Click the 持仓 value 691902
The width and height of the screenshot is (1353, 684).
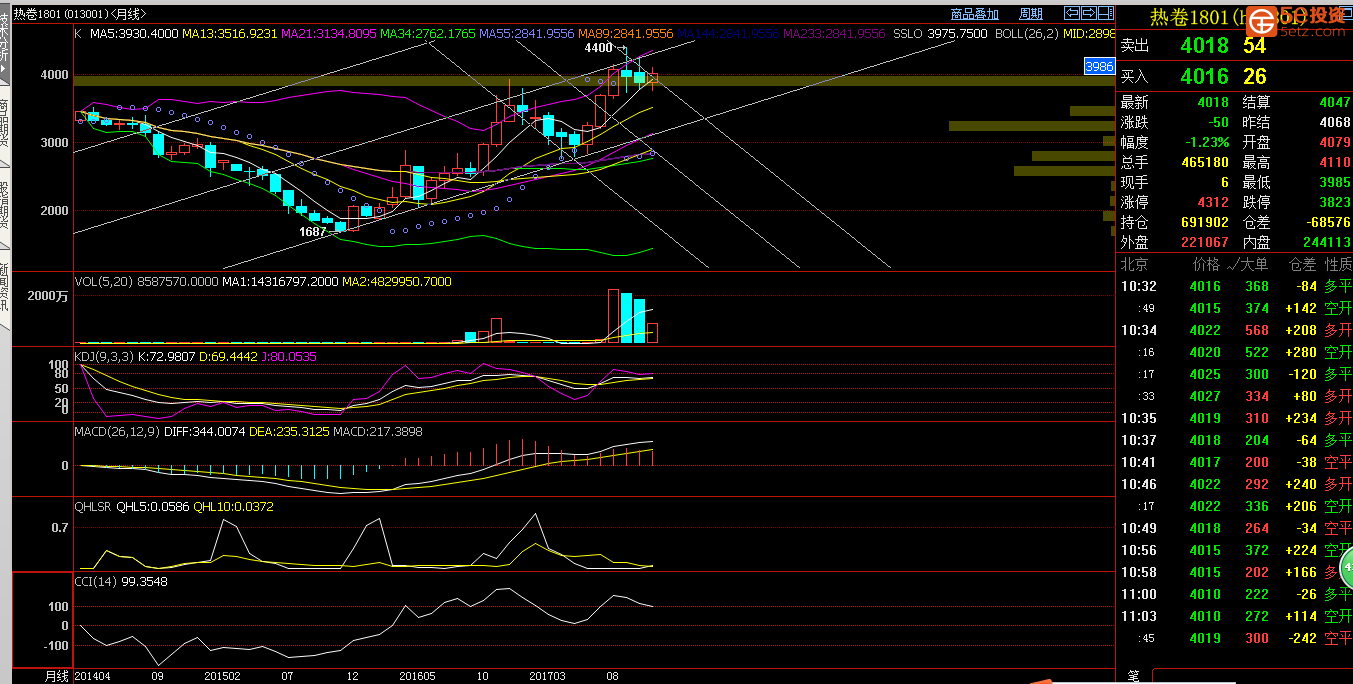coord(1205,222)
